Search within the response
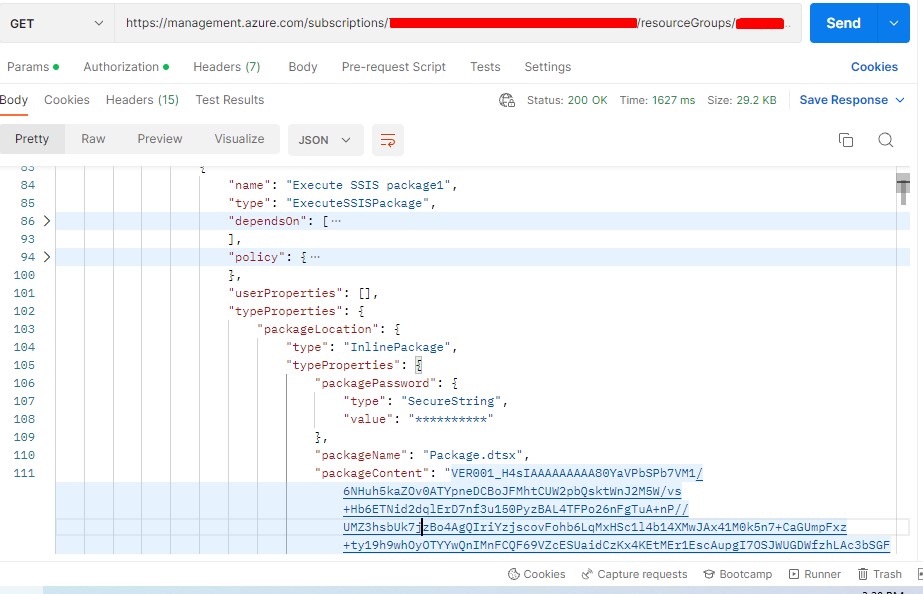 click(x=885, y=140)
